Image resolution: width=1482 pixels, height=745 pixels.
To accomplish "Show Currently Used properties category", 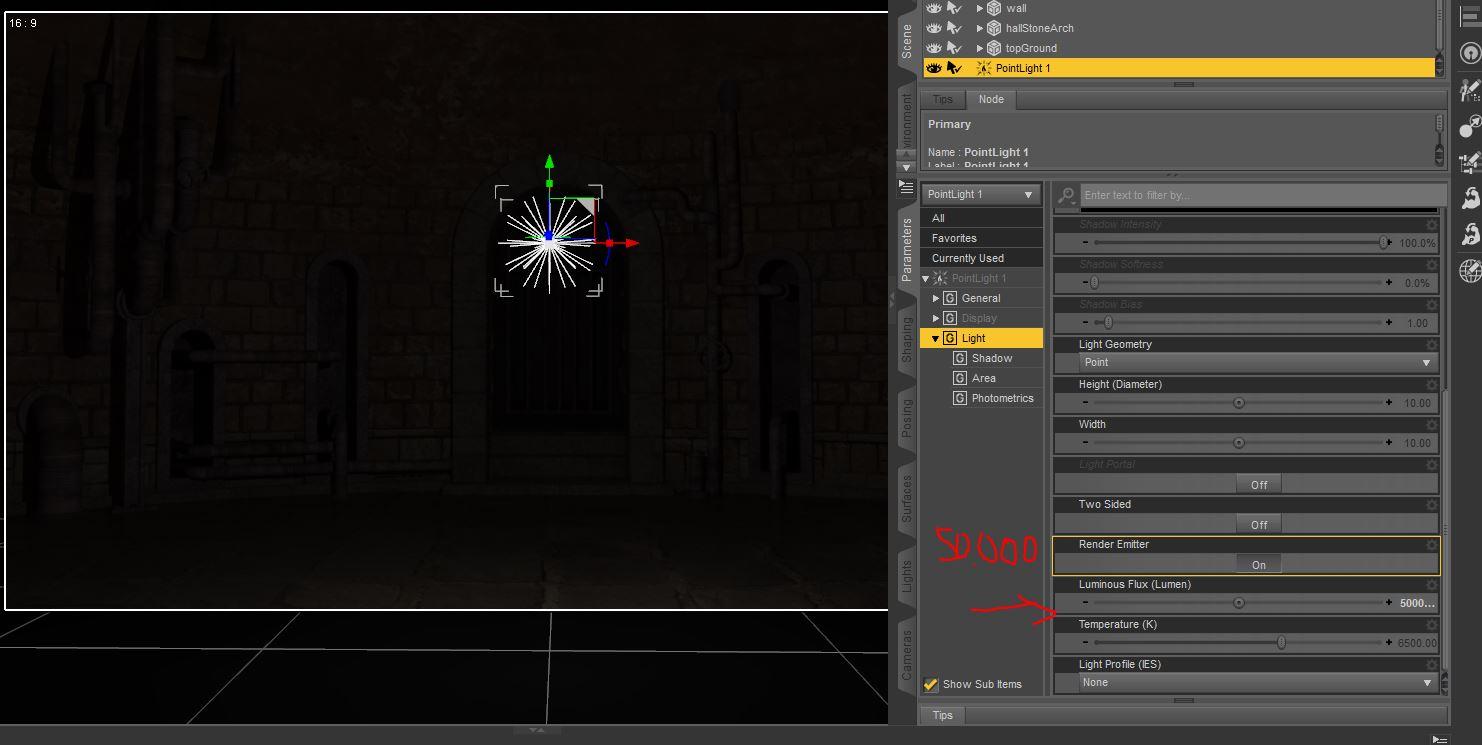I will click(981, 258).
